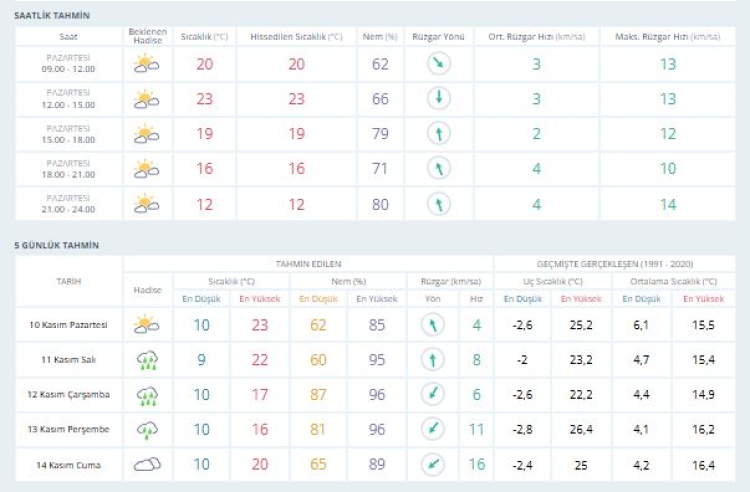Click the wind direction arrow for 09.00 - 12.00
This screenshot has height=492, width=750.
pos(437,64)
